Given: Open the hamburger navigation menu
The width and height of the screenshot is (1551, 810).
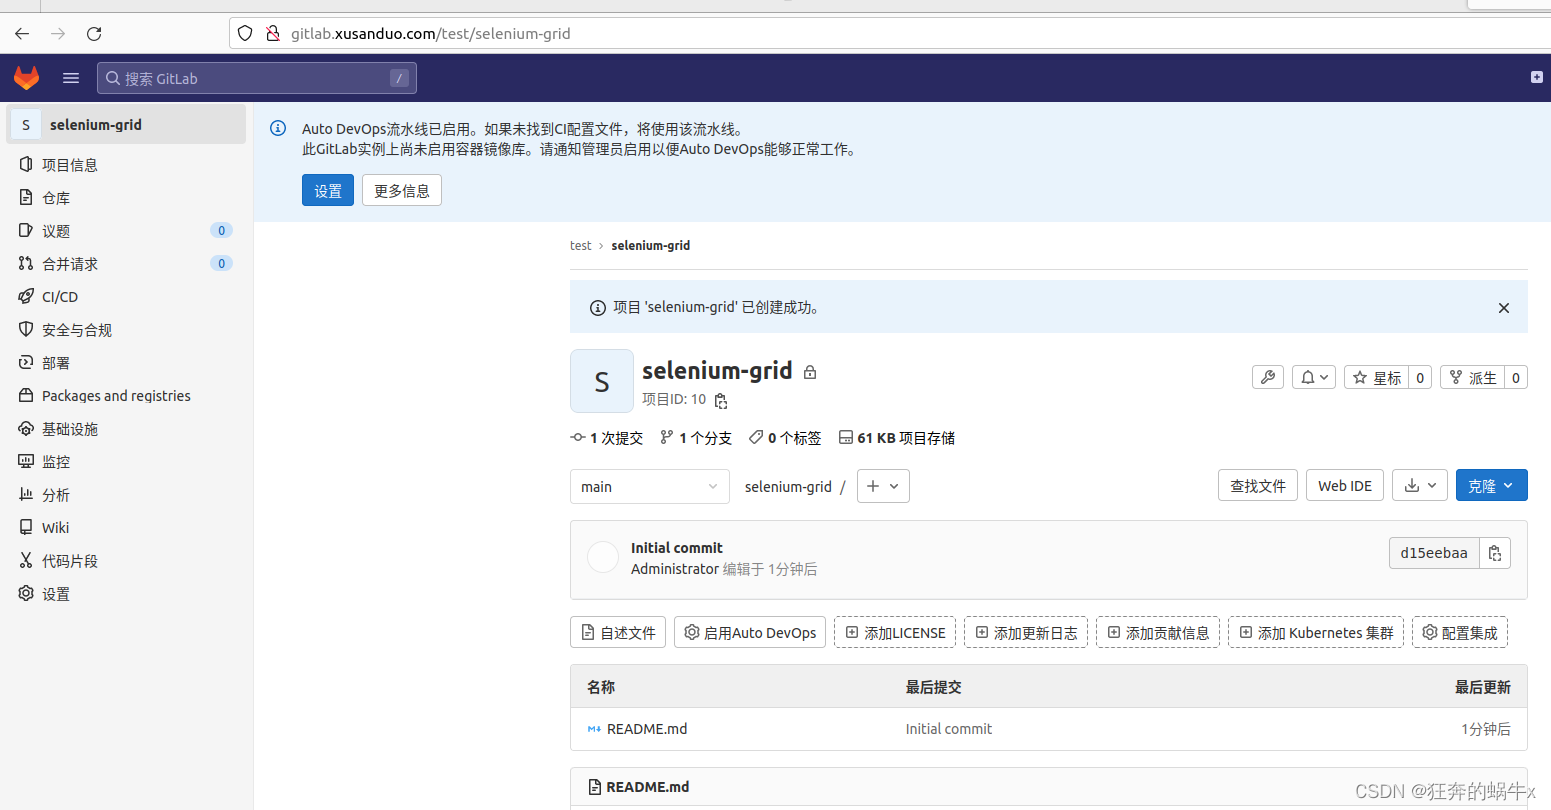Looking at the screenshot, I should coord(71,78).
